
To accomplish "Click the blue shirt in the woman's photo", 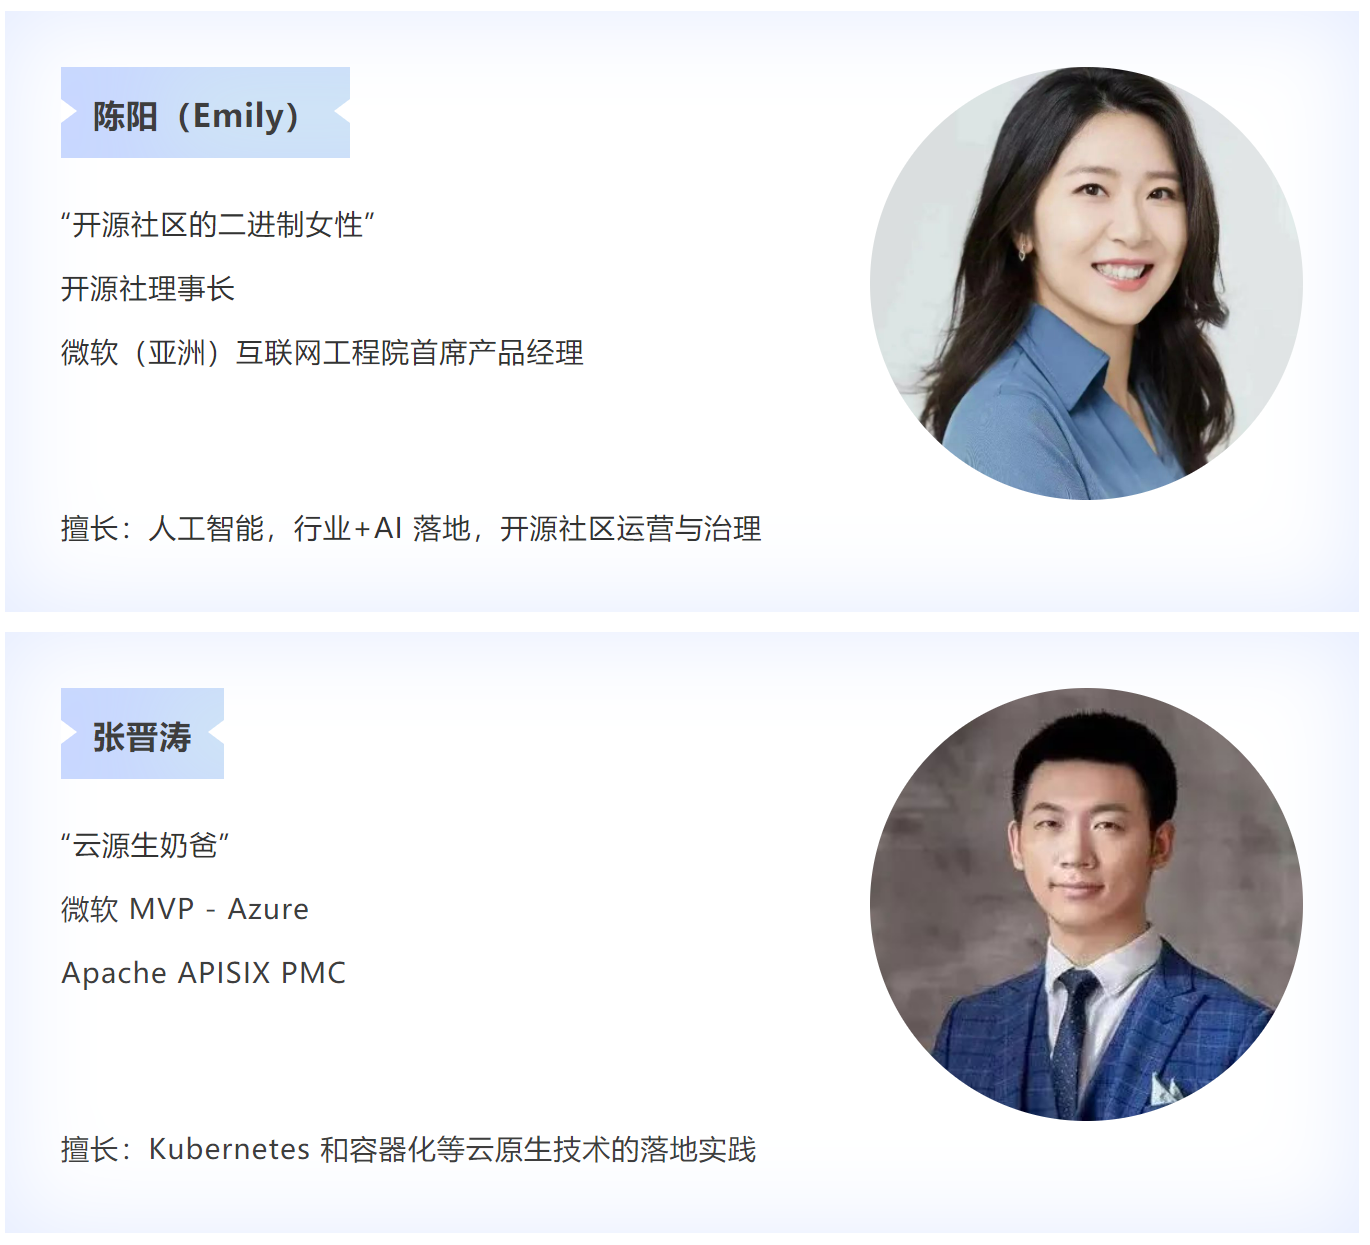I will click(x=1050, y=420).
